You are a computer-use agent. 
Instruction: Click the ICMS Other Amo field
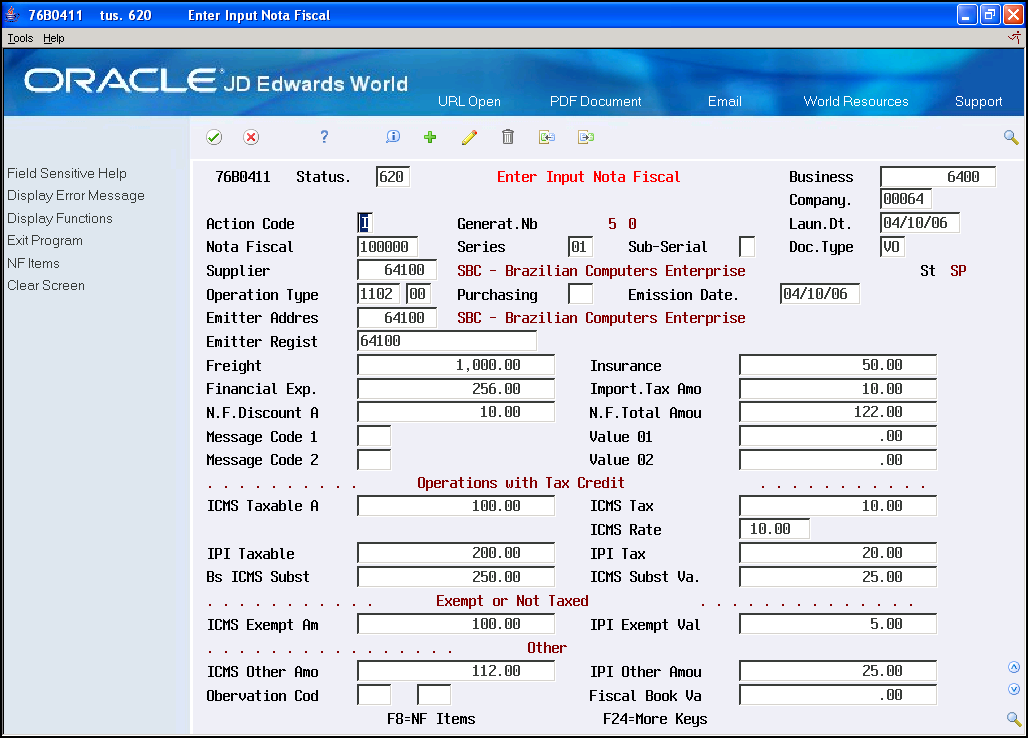click(456, 670)
